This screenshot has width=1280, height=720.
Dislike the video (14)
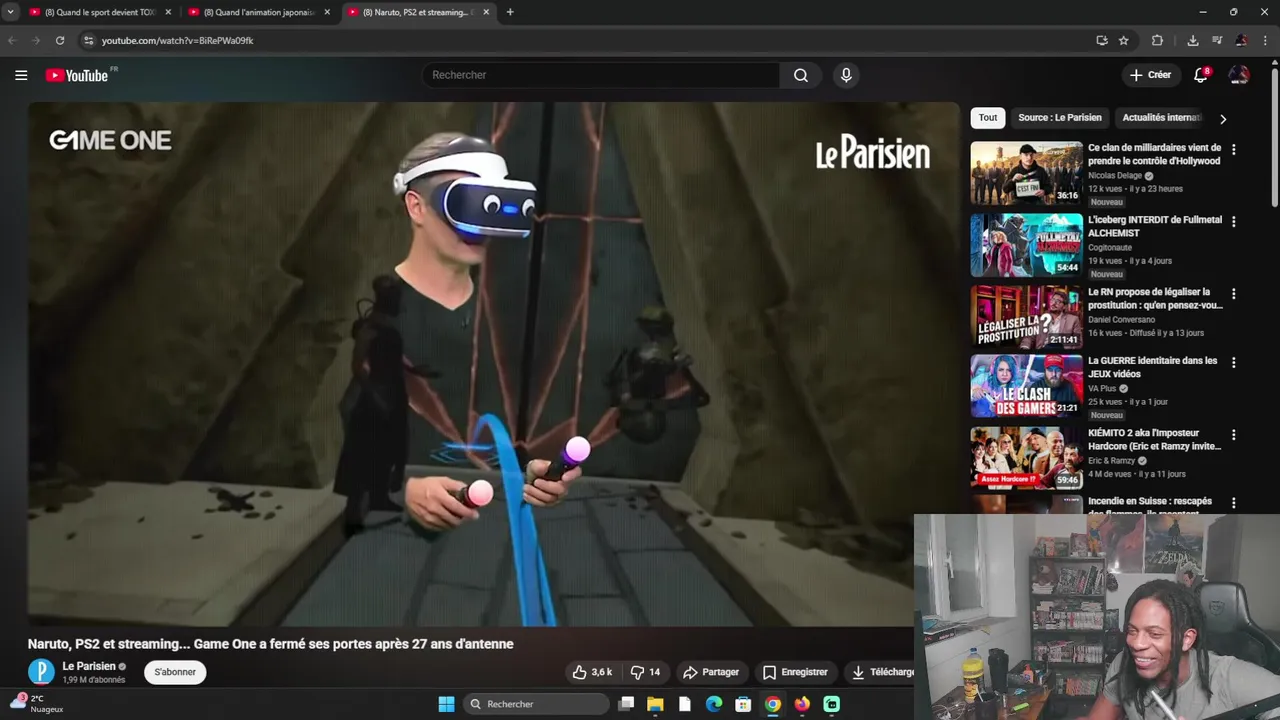point(644,672)
